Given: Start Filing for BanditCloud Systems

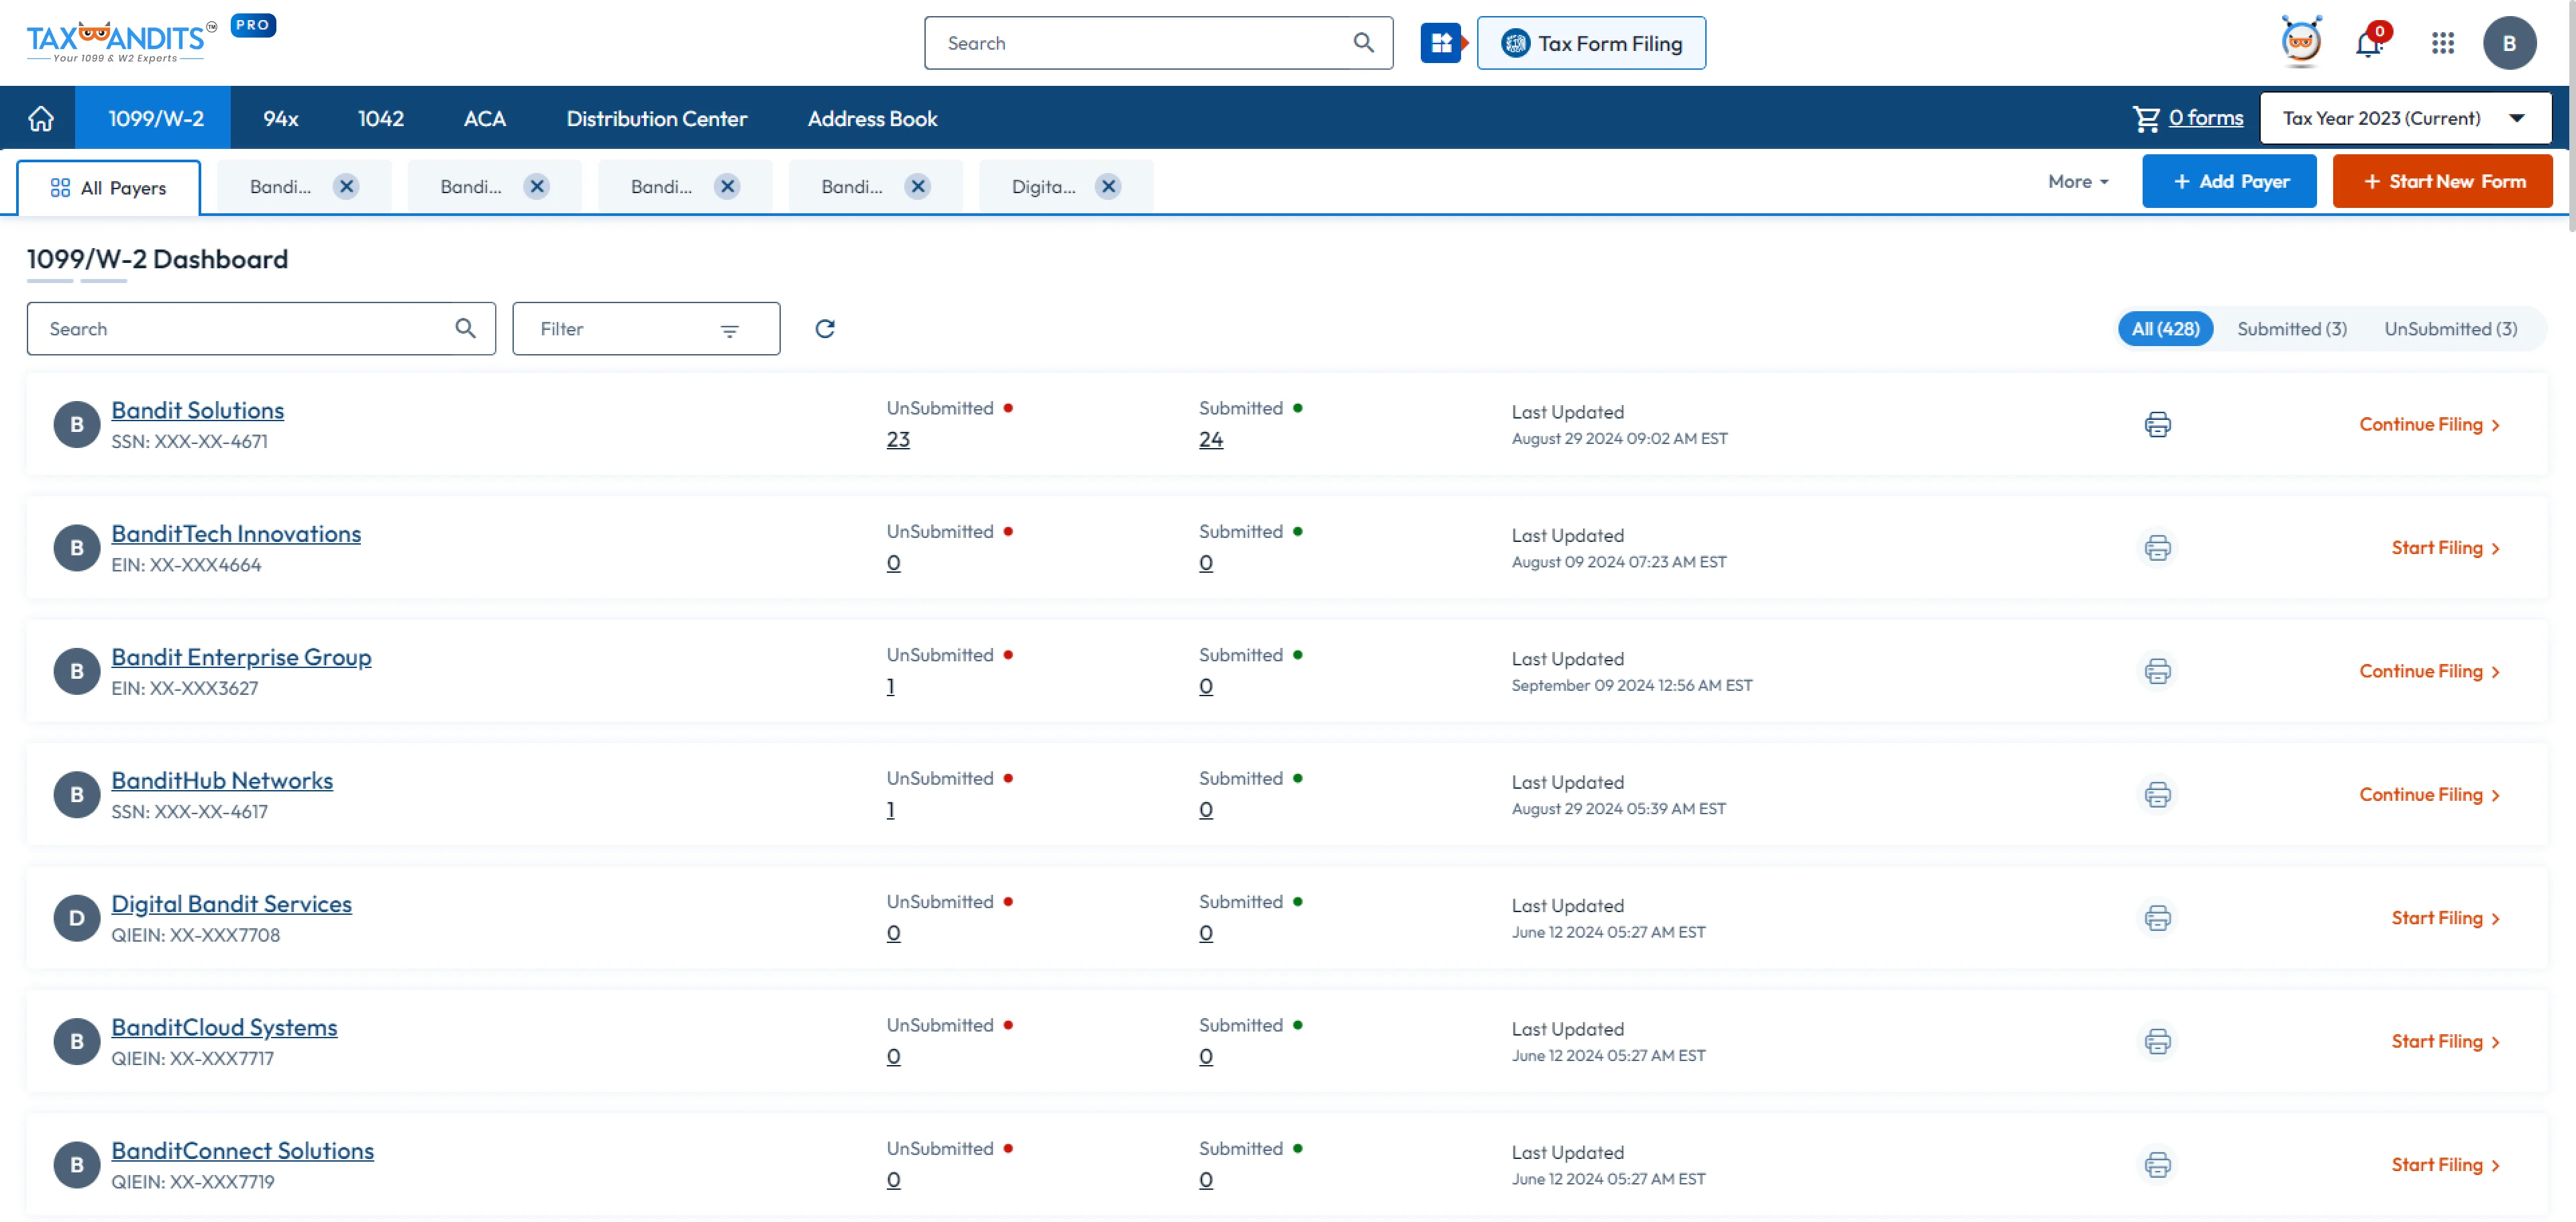Looking at the screenshot, I should [2445, 1041].
